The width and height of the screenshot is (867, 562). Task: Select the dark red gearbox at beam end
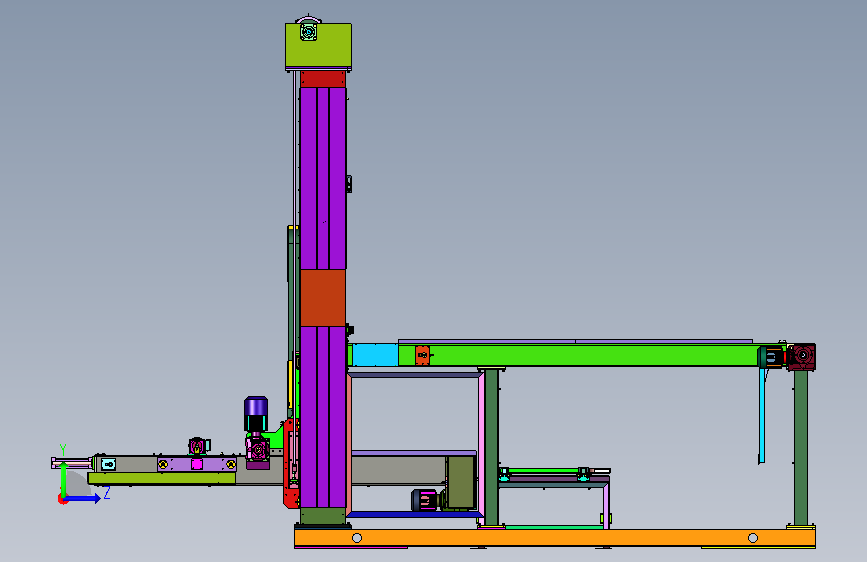(x=801, y=357)
